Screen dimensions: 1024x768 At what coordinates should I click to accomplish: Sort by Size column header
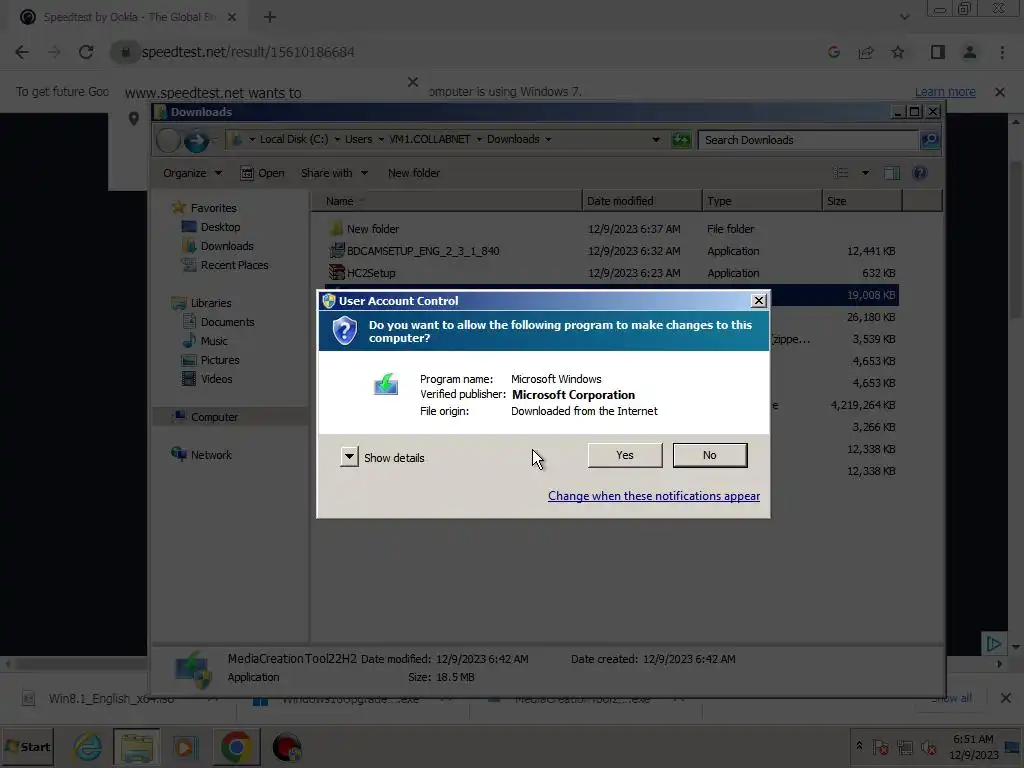(862, 201)
